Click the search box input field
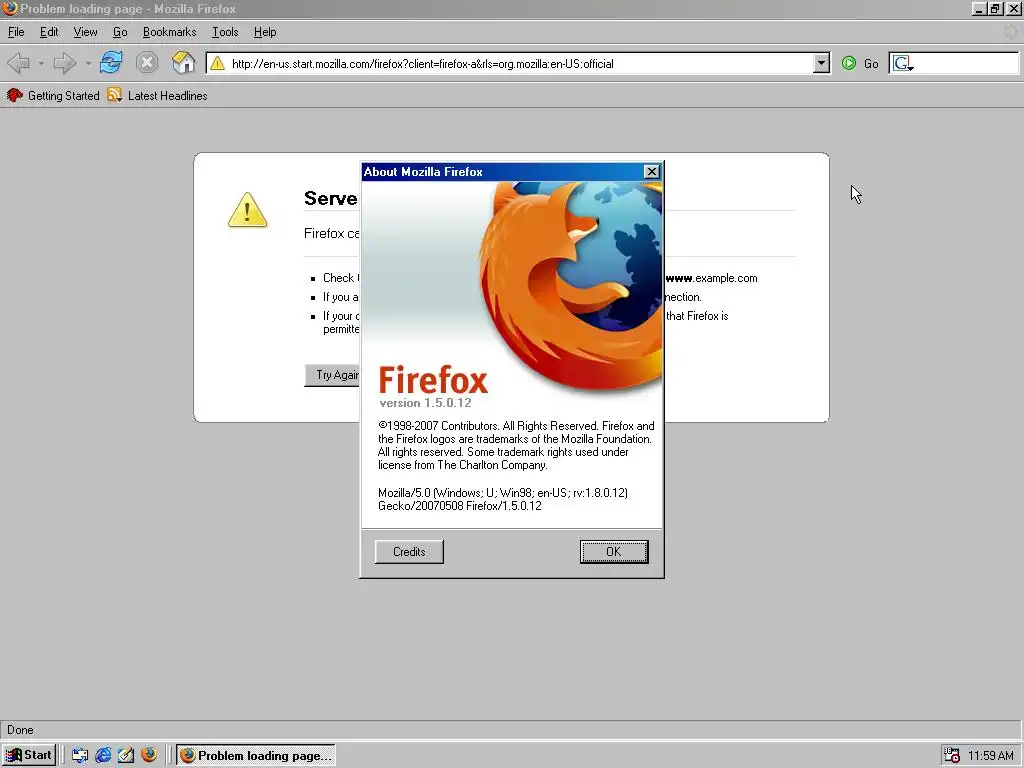Screen dimensions: 1024x768 967,63
